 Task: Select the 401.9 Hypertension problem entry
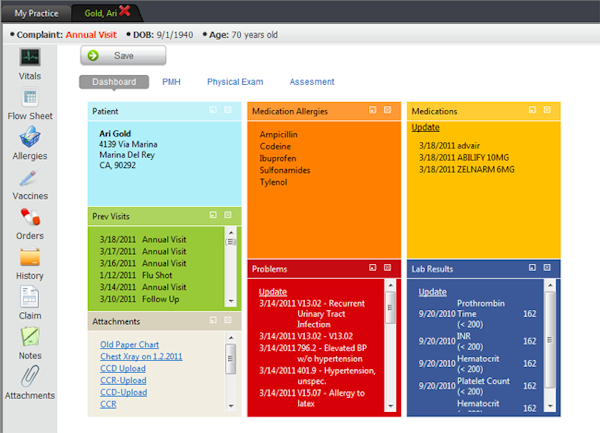tap(317, 376)
